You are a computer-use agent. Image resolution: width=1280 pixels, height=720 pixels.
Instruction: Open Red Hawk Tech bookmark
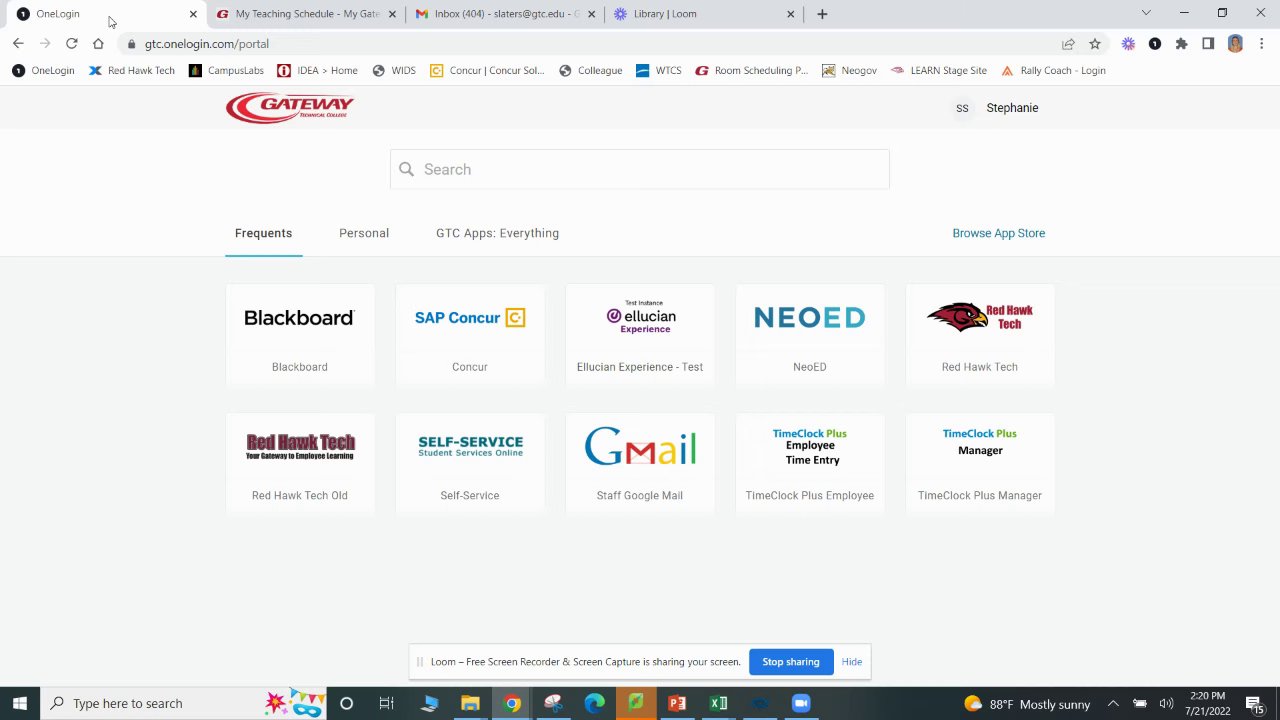coord(131,71)
